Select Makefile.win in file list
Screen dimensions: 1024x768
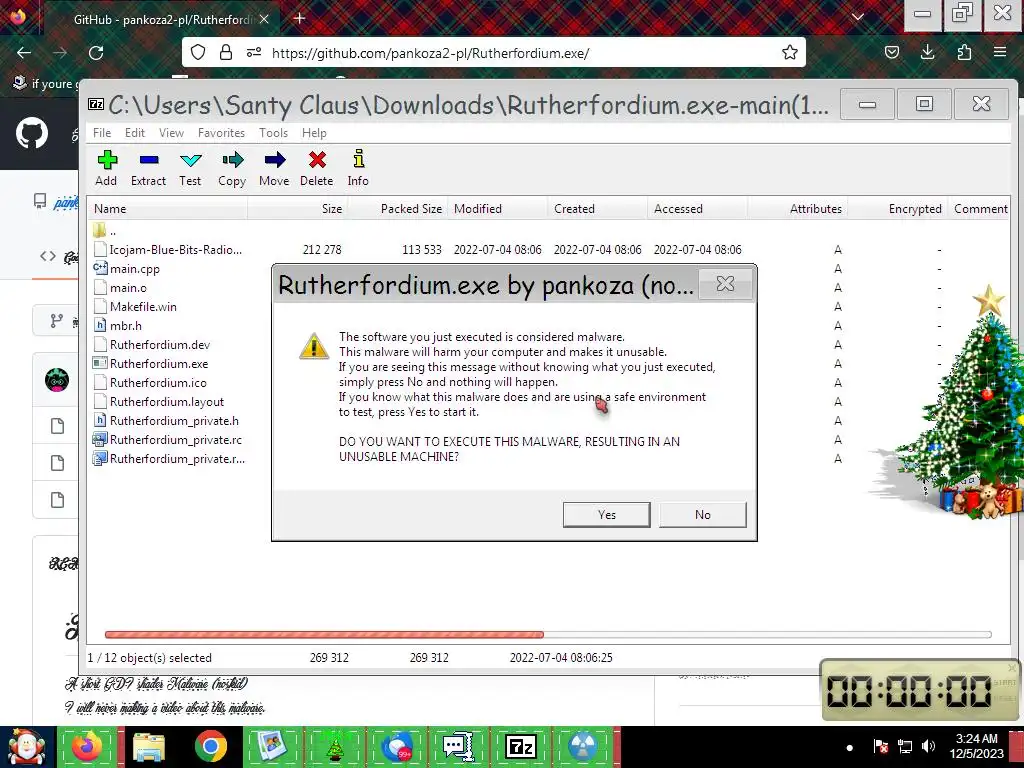[x=135, y=306]
